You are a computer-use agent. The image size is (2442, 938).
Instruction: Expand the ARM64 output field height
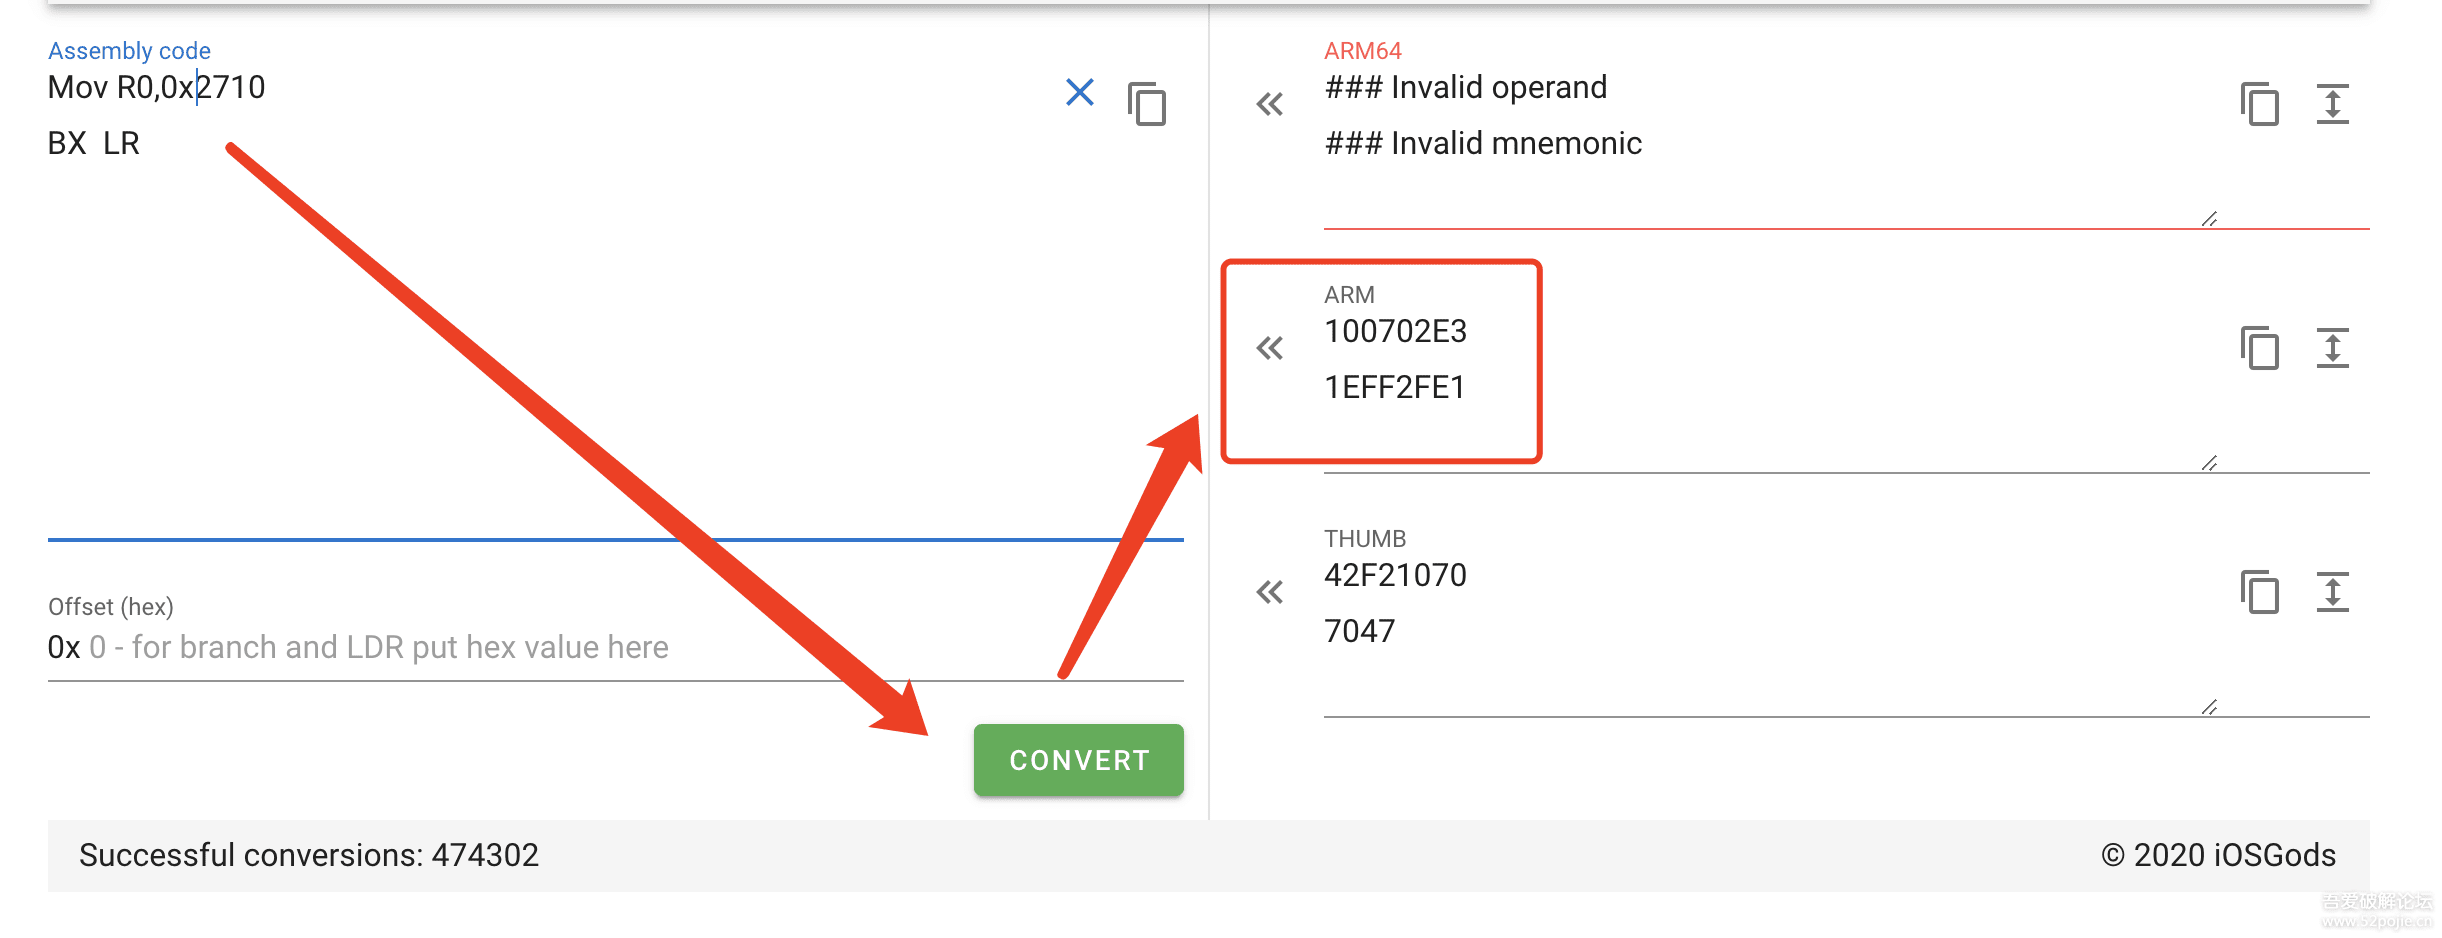click(2332, 104)
